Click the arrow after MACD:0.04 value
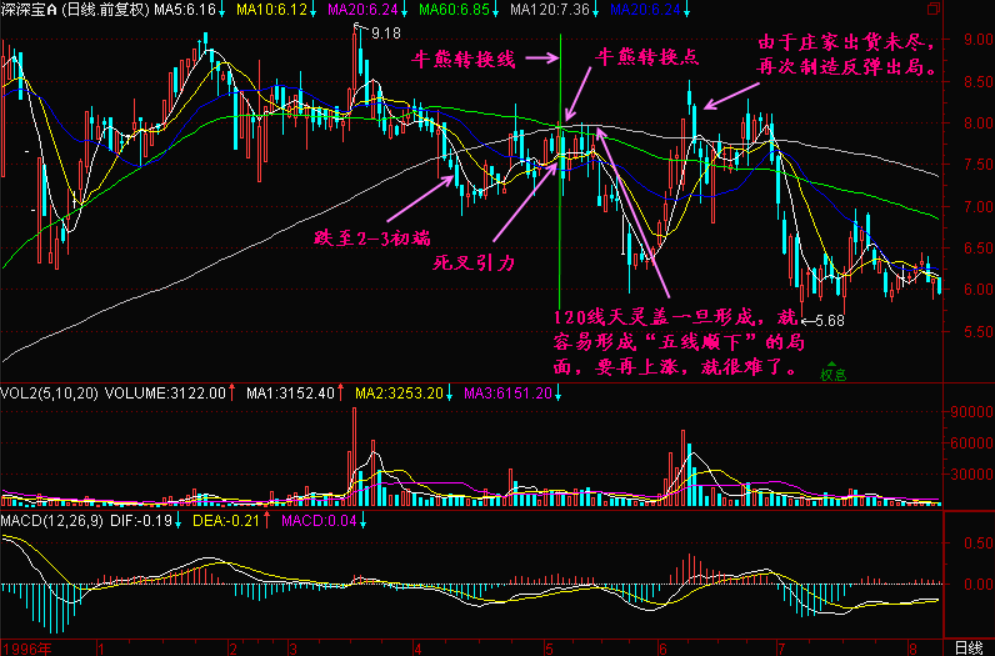 pyautogui.click(x=364, y=521)
